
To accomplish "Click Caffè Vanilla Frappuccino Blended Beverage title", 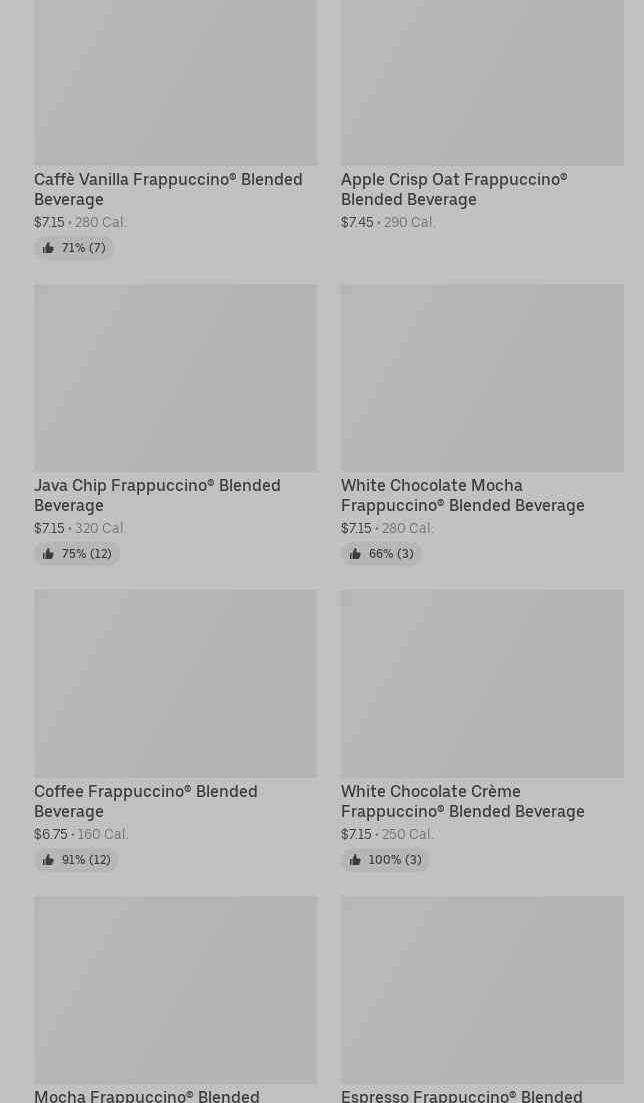I will coord(168,189).
